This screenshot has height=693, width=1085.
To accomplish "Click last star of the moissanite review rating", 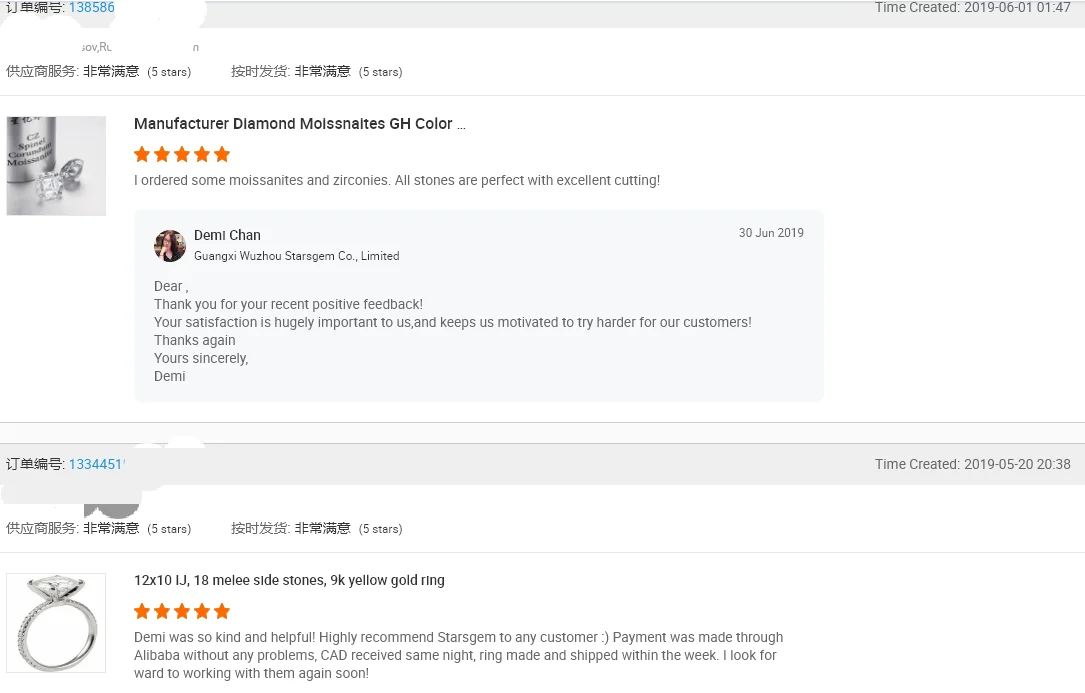I will (222, 154).
